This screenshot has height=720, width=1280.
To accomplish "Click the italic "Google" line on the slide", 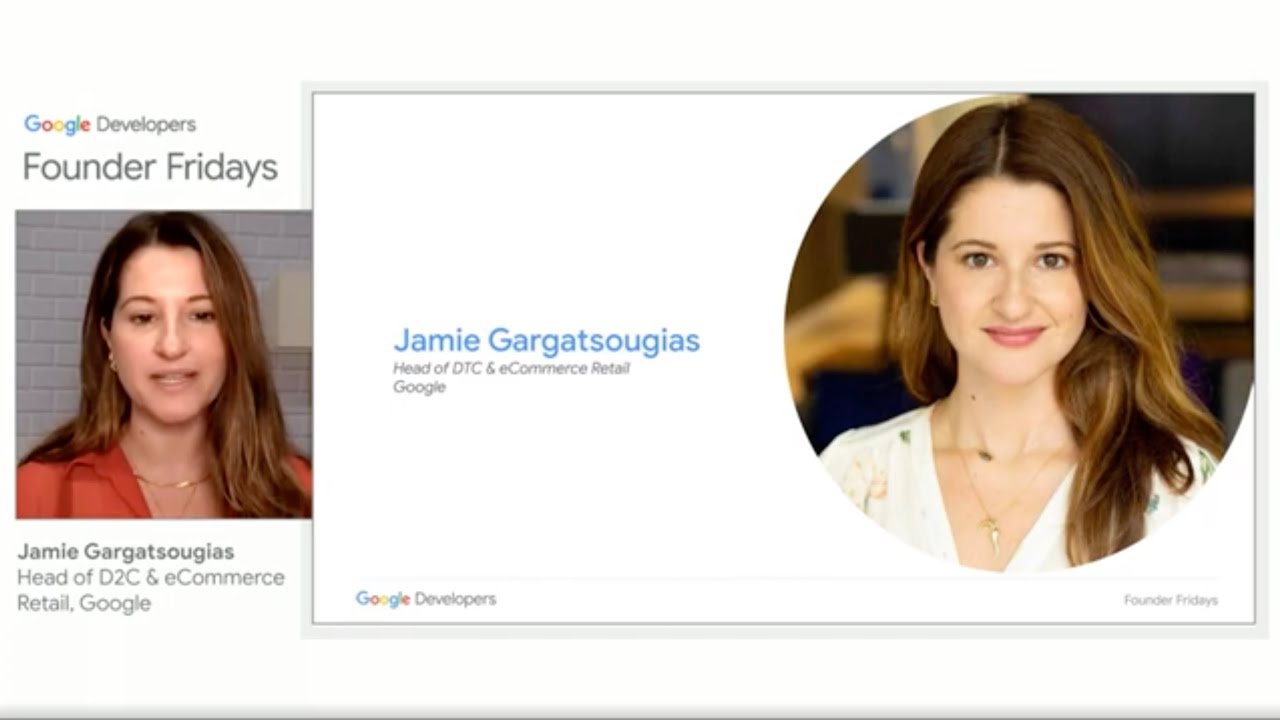I will (419, 387).
